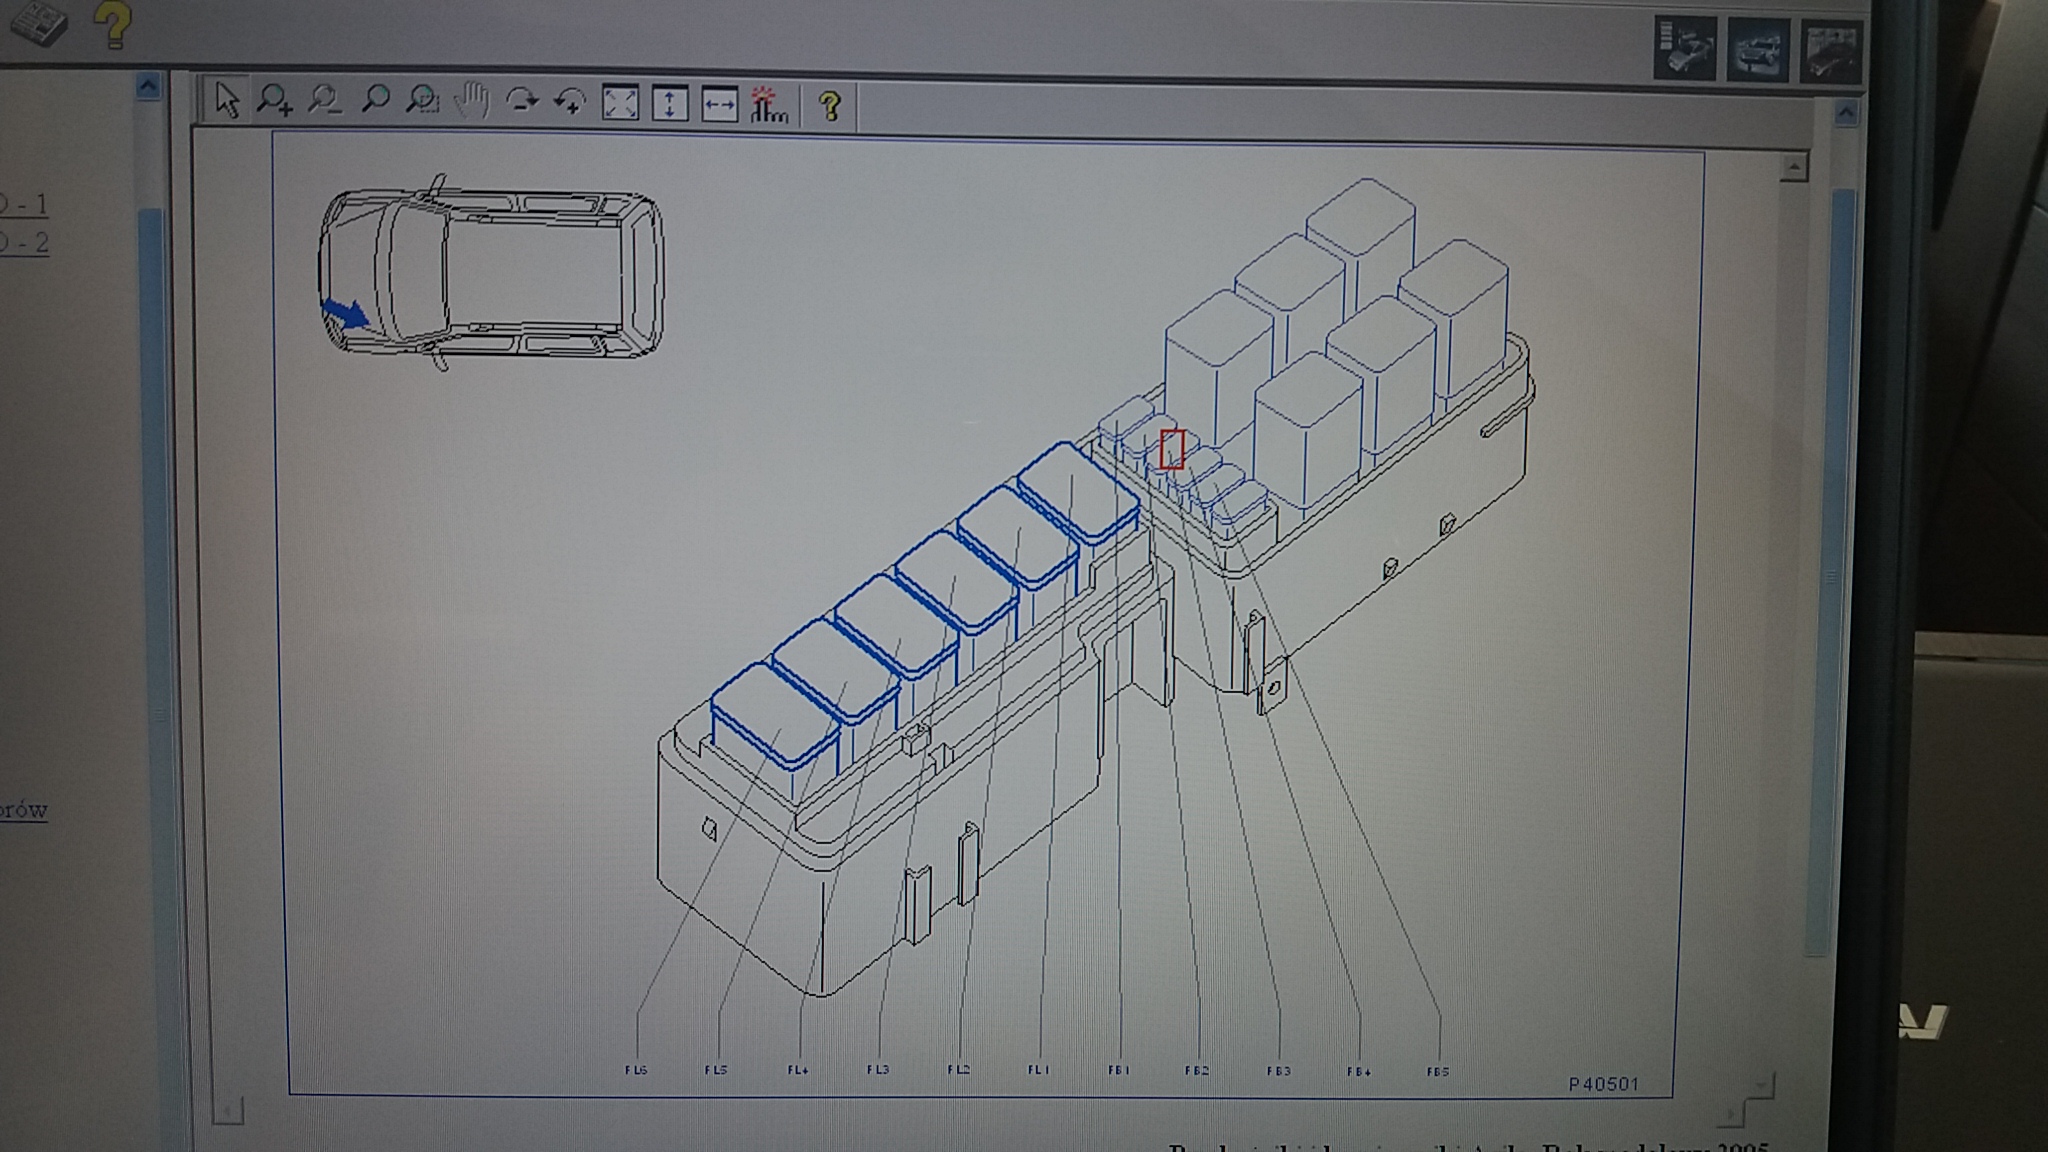Image resolution: width=2048 pixels, height=1152 pixels.
Task: Rotate diagram clockwise with curved arrow
Action: point(521,101)
